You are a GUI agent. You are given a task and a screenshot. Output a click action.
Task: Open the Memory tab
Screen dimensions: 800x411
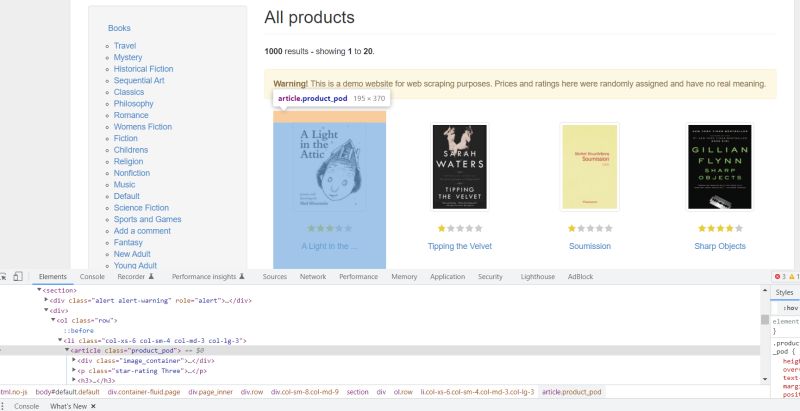pos(404,276)
